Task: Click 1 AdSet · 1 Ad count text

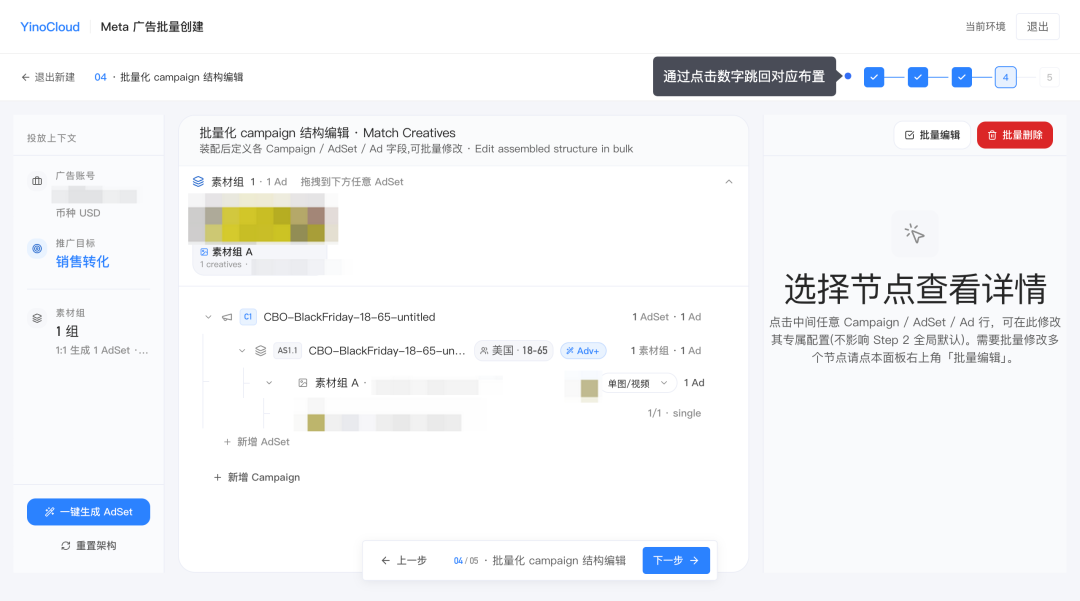Action: point(667,317)
